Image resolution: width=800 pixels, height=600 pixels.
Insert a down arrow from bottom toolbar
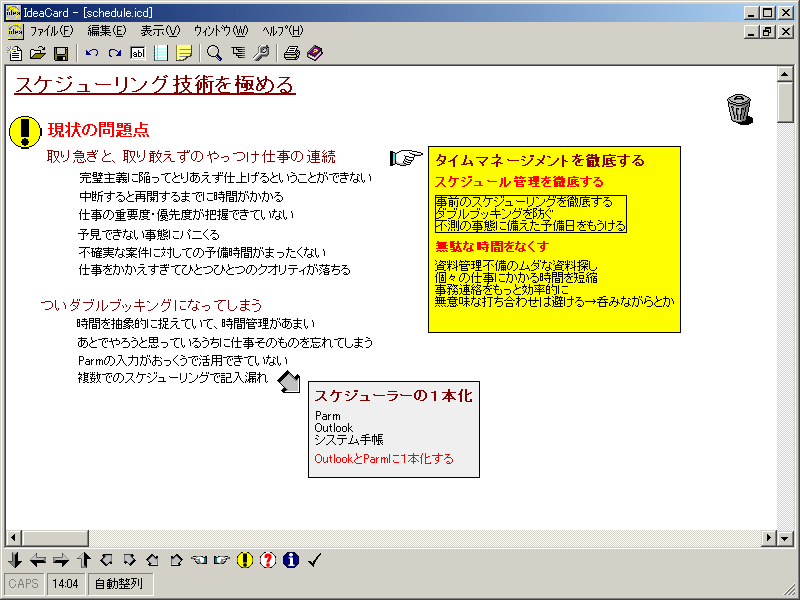(15, 560)
